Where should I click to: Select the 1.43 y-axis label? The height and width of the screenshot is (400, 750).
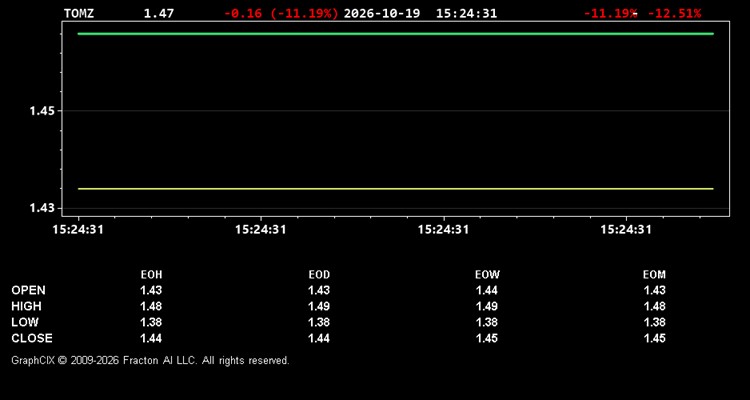click(x=42, y=208)
